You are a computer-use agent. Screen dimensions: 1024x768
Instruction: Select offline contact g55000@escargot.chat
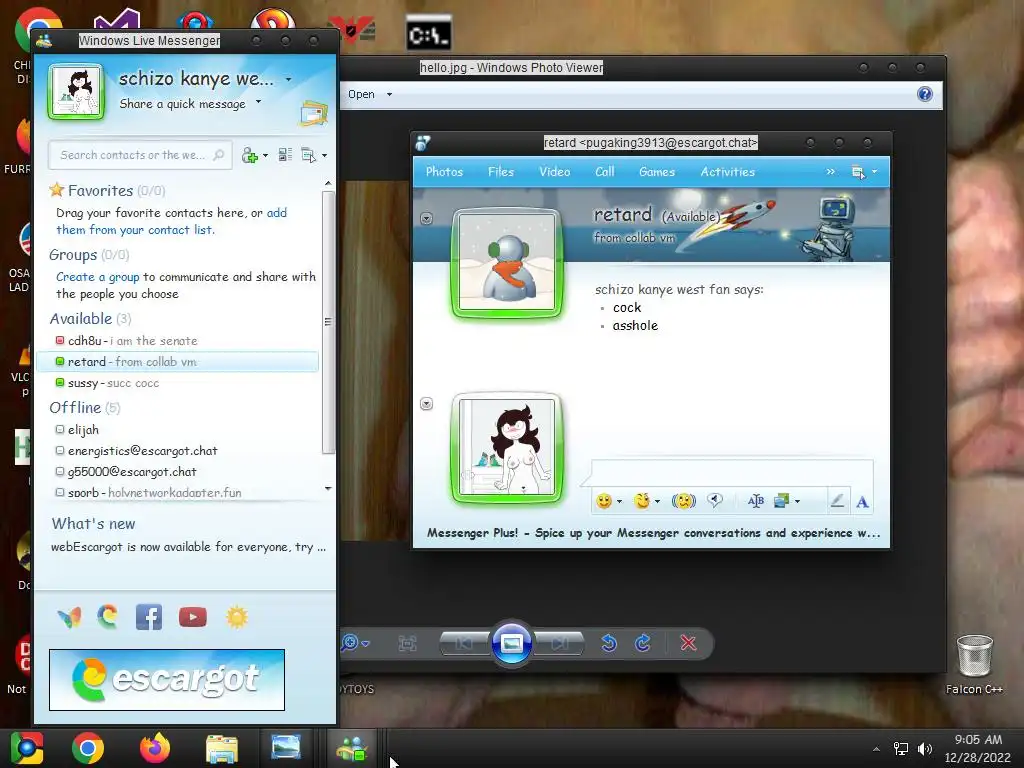pyautogui.click(x=177, y=472)
